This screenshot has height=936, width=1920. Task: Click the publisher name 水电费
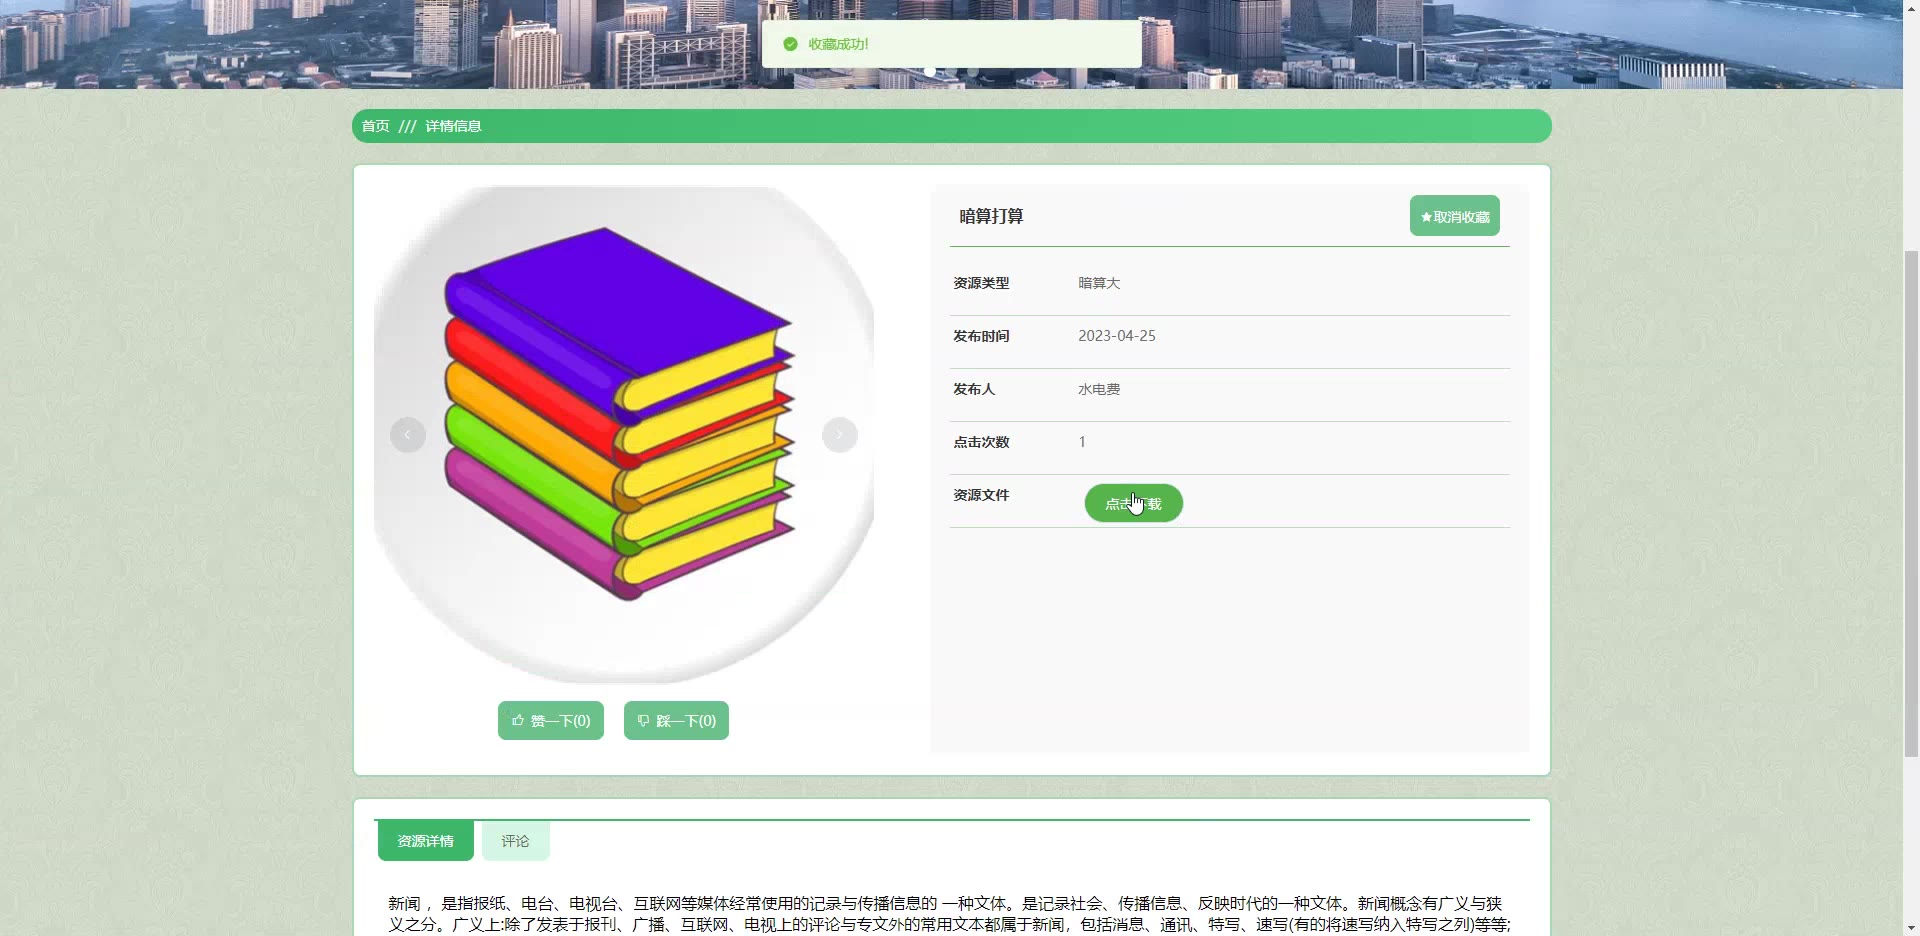click(x=1098, y=389)
